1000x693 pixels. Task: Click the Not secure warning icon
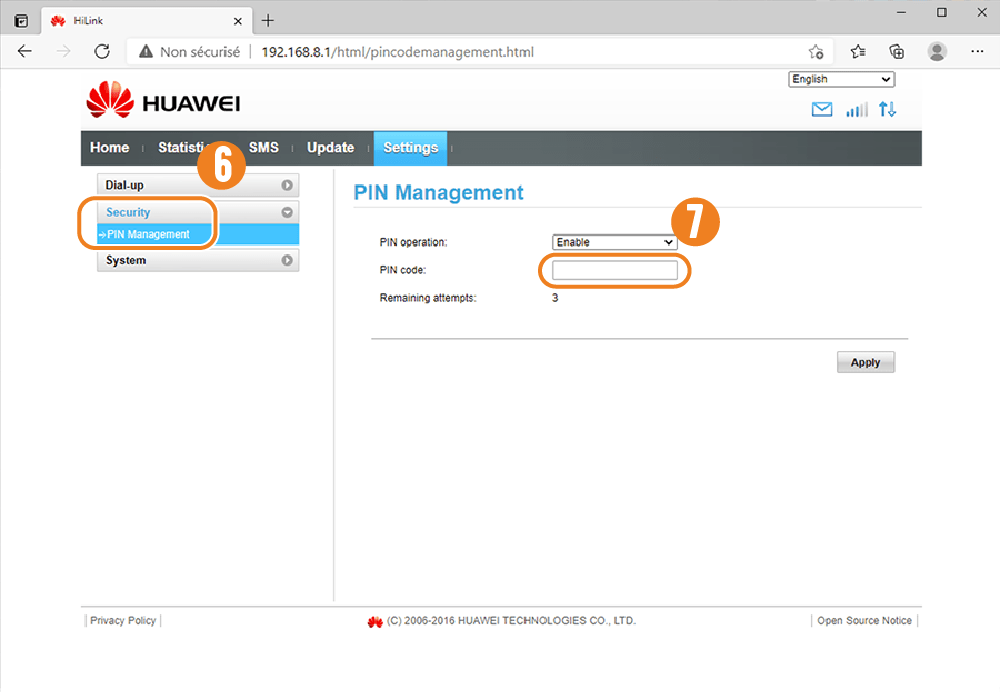click(146, 52)
